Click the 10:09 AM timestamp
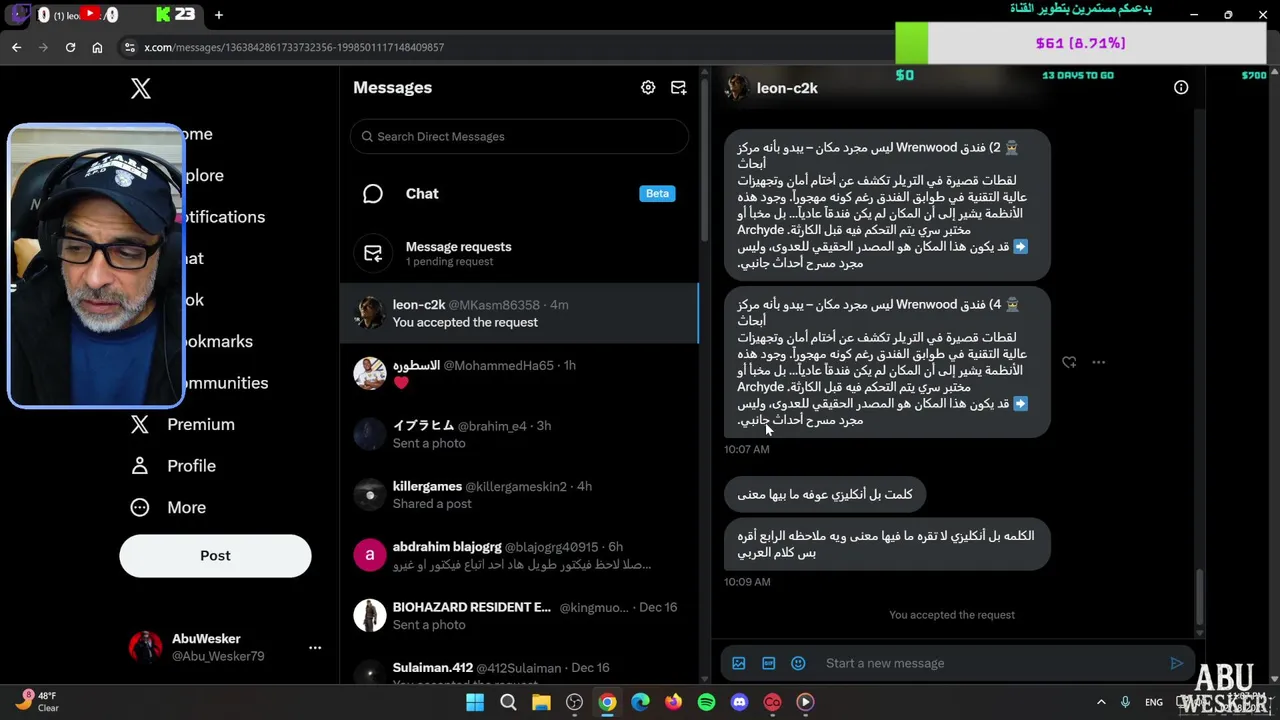 coord(747,582)
